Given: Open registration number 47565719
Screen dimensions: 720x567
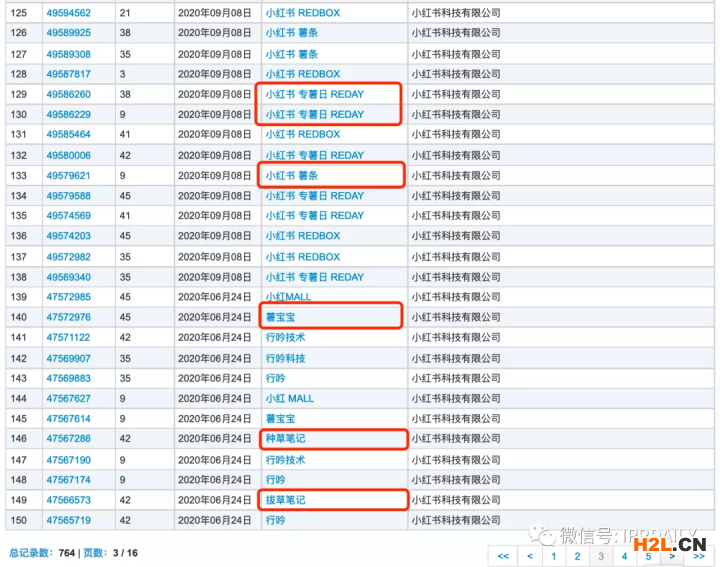Looking at the screenshot, I should (x=68, y=520).
